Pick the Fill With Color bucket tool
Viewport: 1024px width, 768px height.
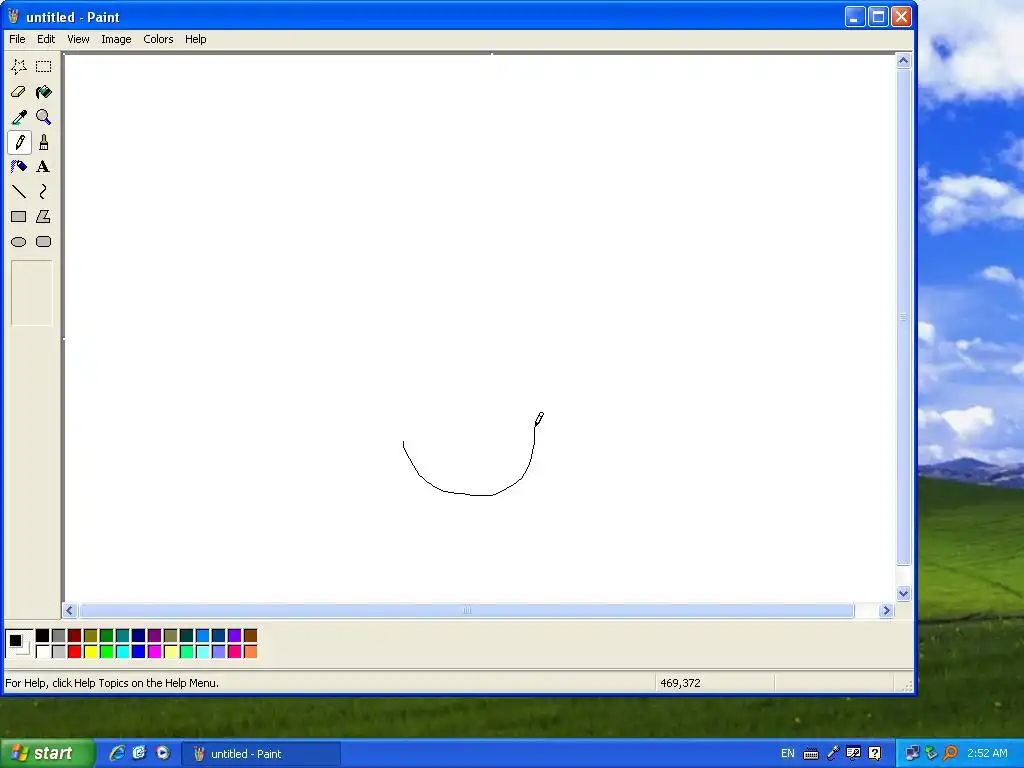point(44,92)
